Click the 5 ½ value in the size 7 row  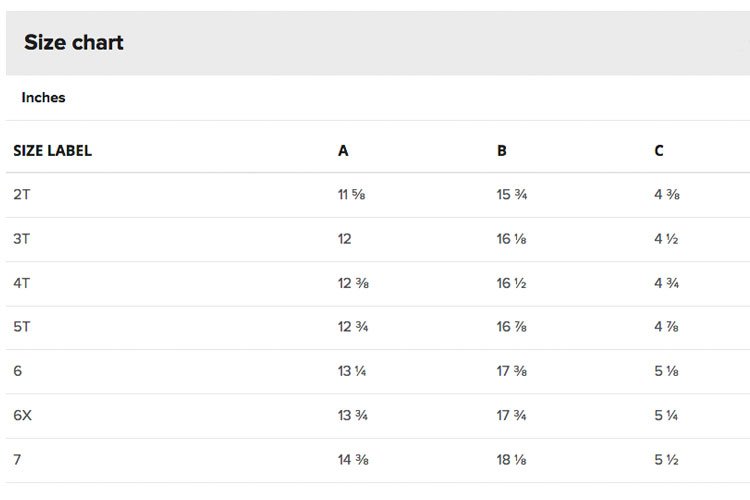[666, 460]
